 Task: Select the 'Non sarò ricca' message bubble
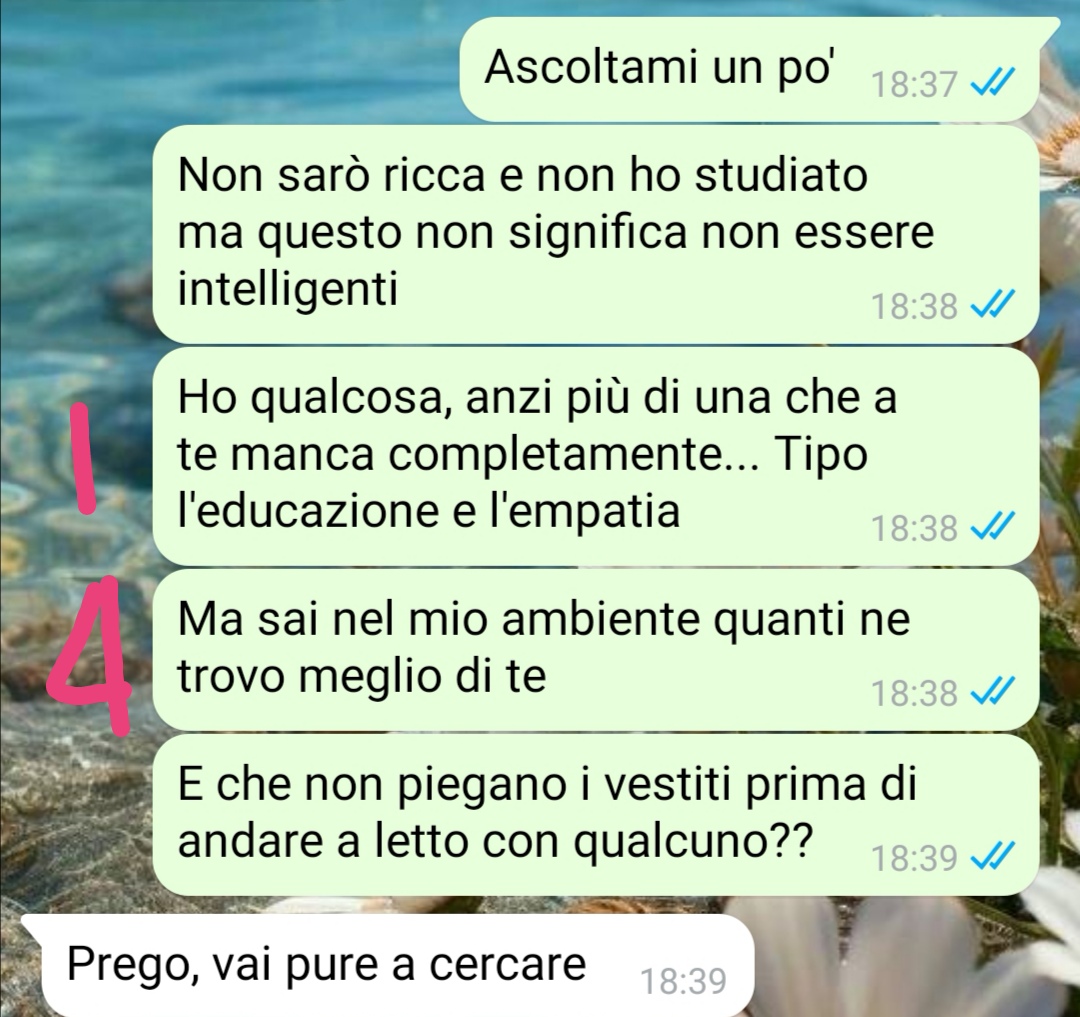point(595,234)
